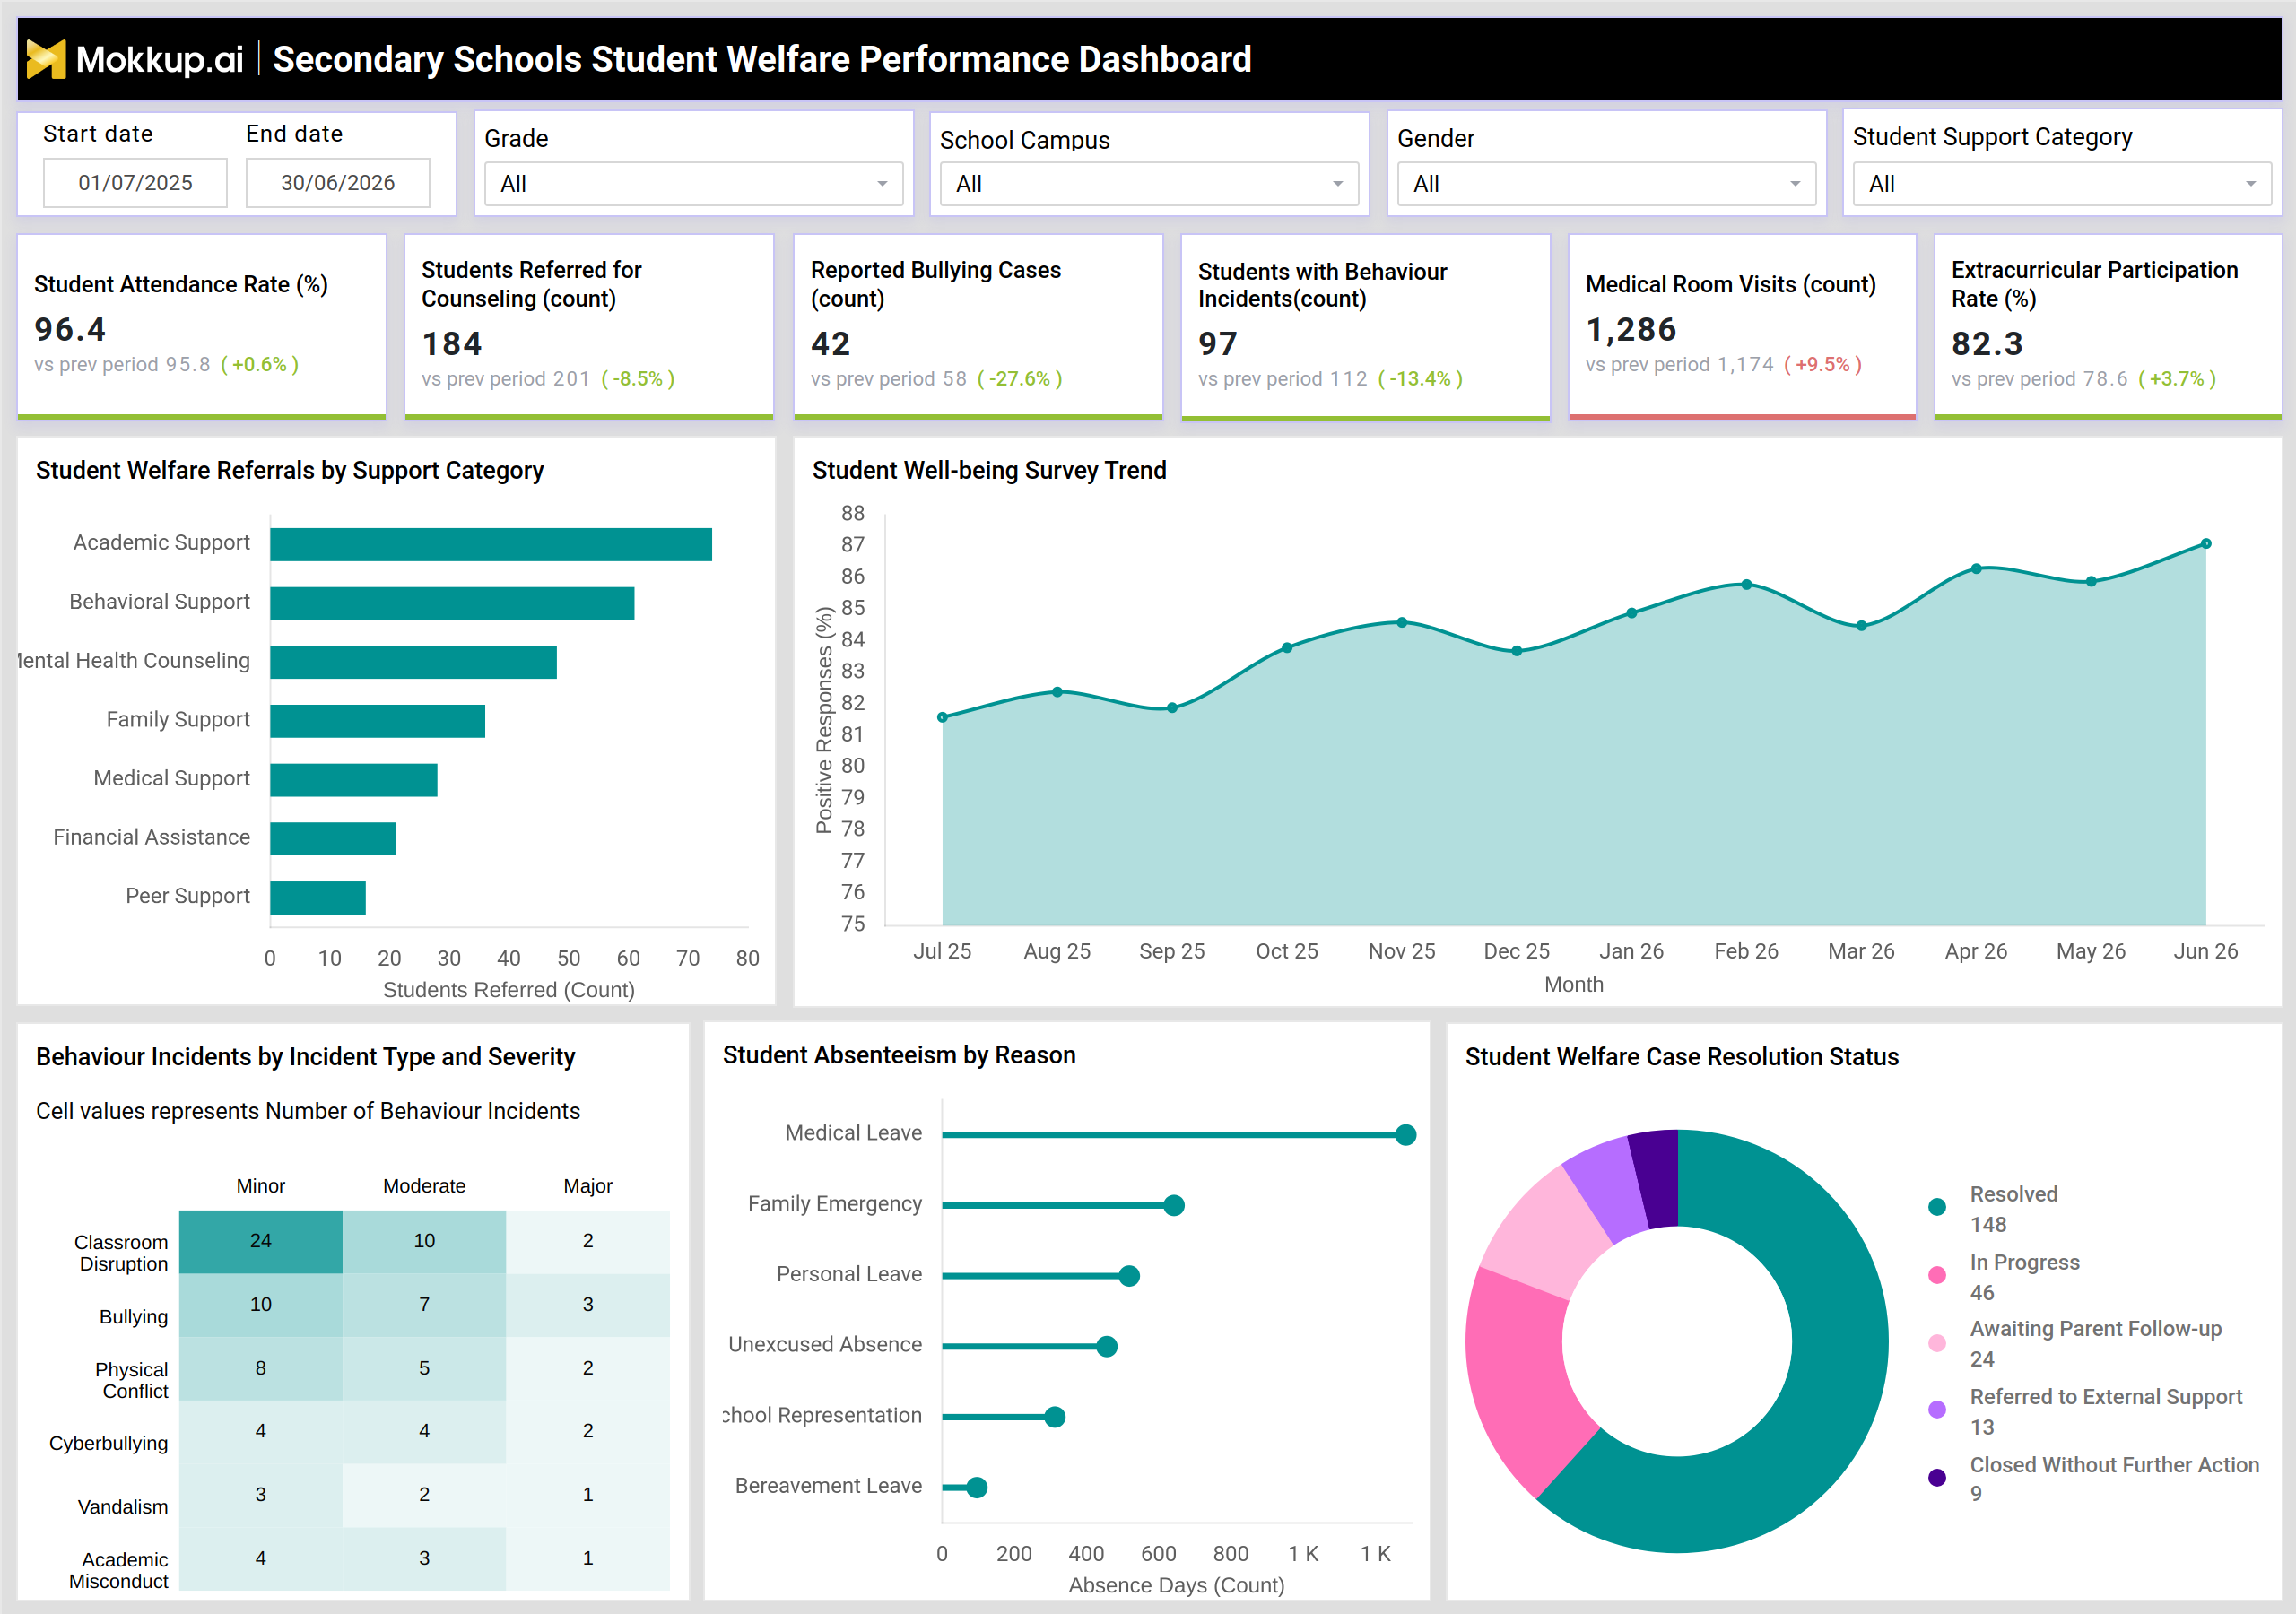Screen dimensions: 2296x1614
Task: Click the Mokkup.ai logo icon
Action: click(46, 59)
